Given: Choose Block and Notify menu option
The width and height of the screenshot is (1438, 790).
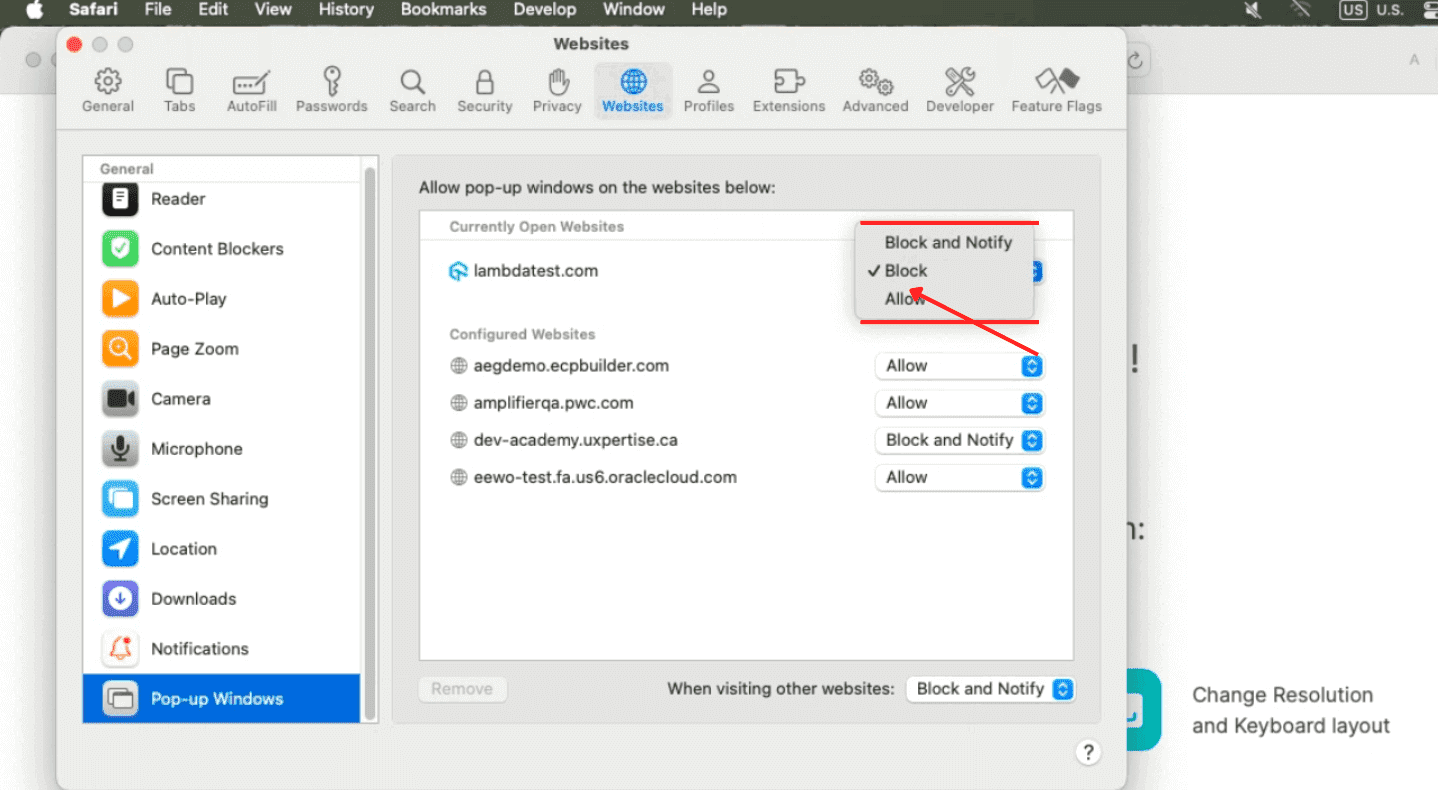Looking at the screenshot, I should (x=948, y=242).
